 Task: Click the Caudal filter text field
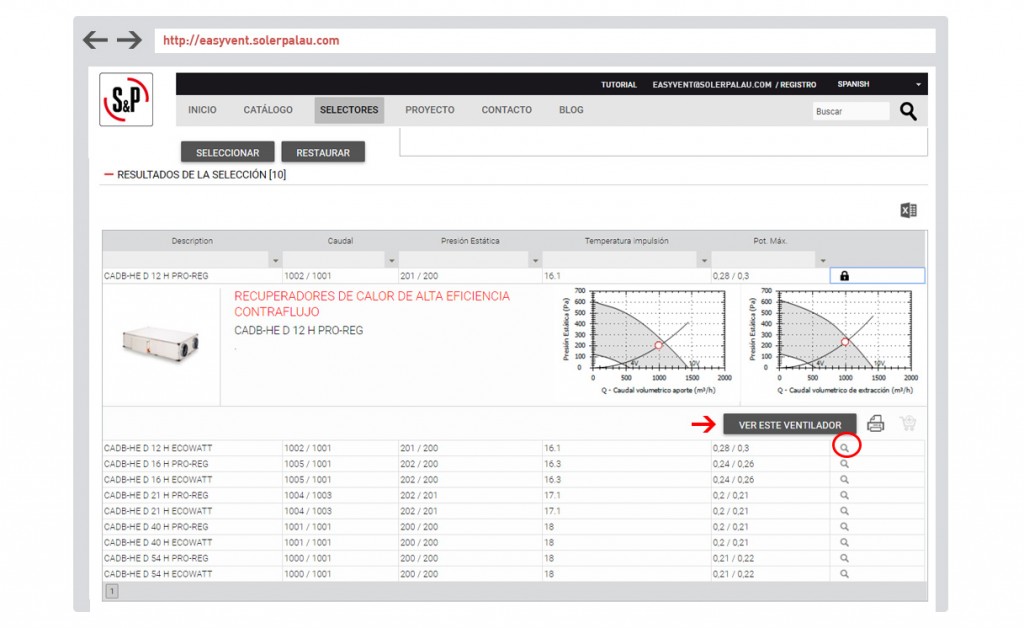(x=334, y=260)
